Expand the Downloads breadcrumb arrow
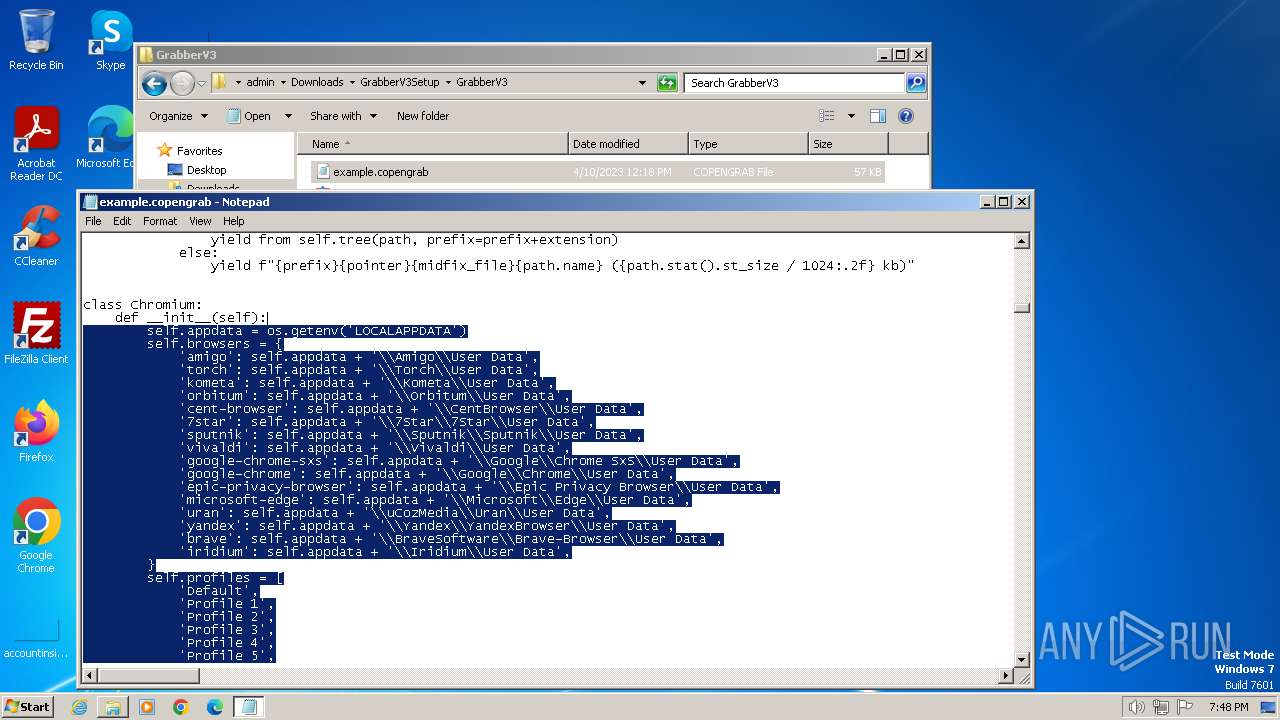The image size is (1280, 720). [351, 83]
